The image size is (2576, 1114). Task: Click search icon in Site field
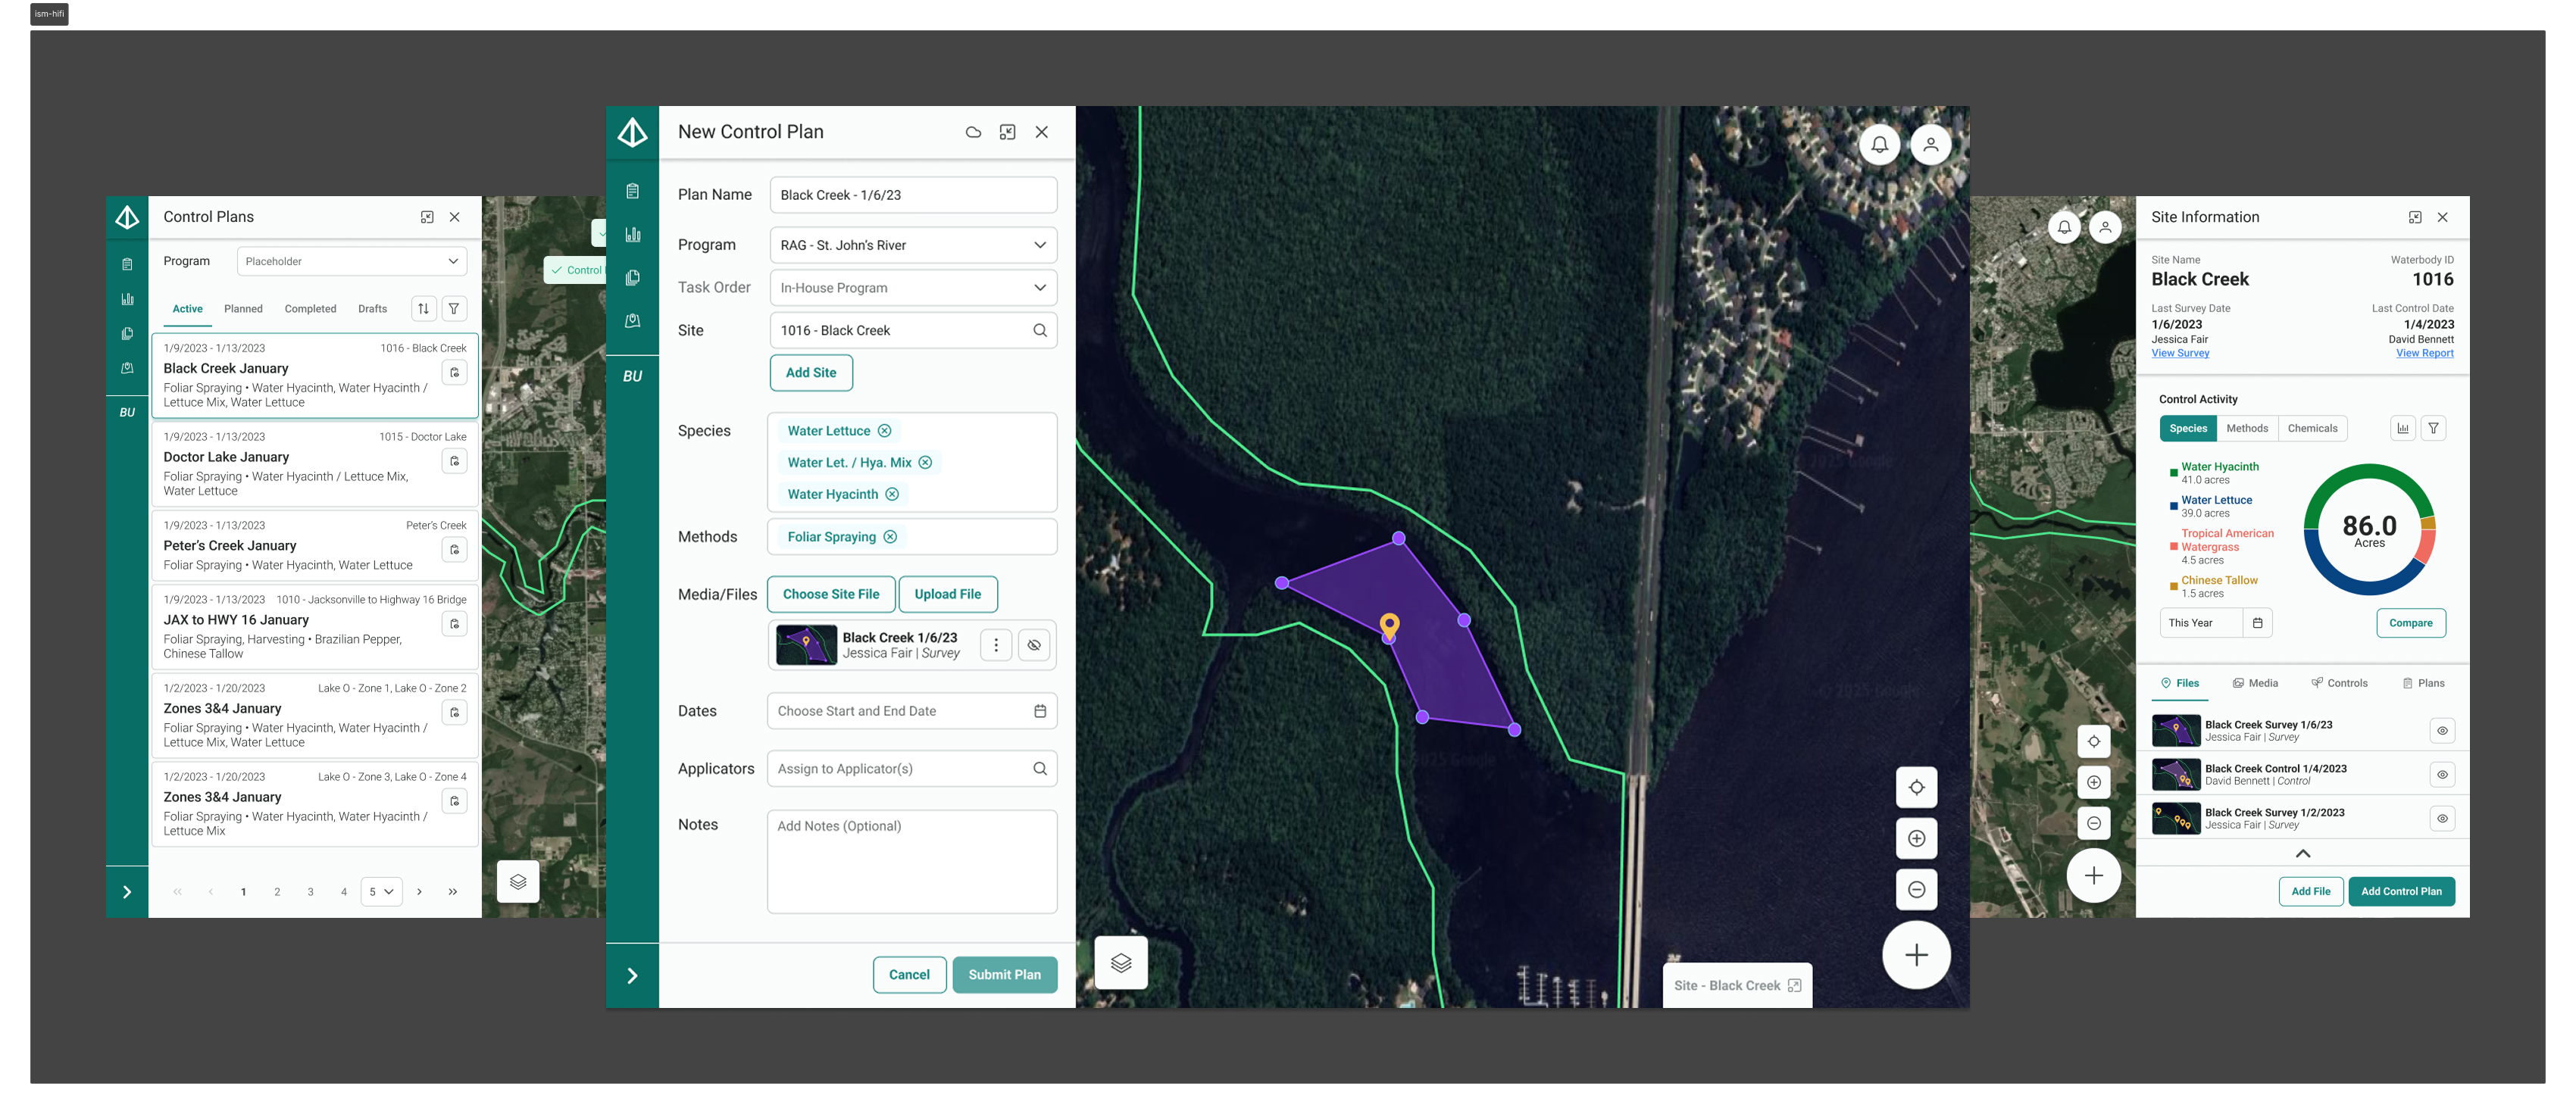(1039, 331)
